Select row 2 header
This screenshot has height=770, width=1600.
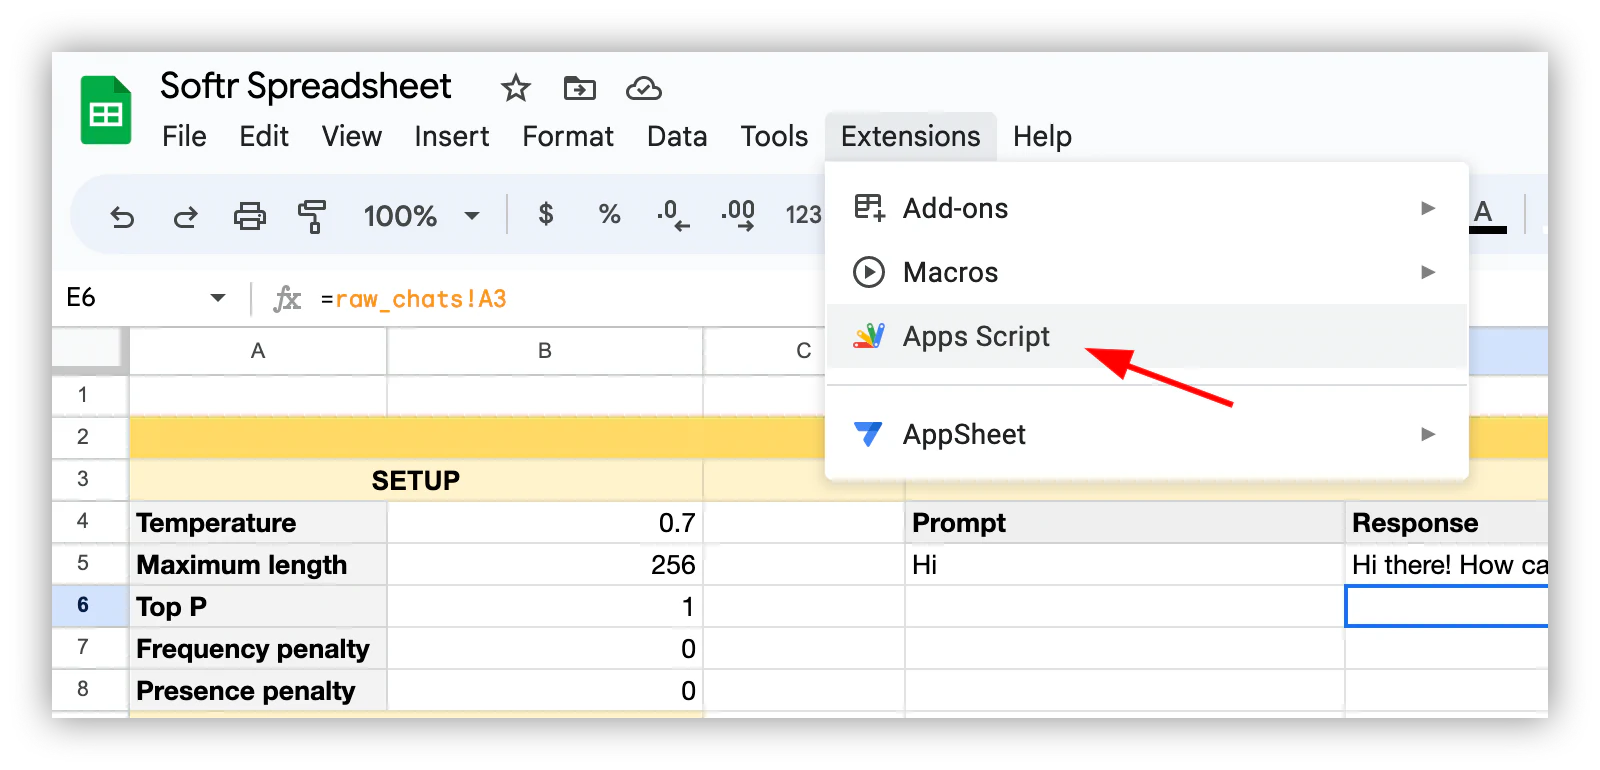(90, 437)
